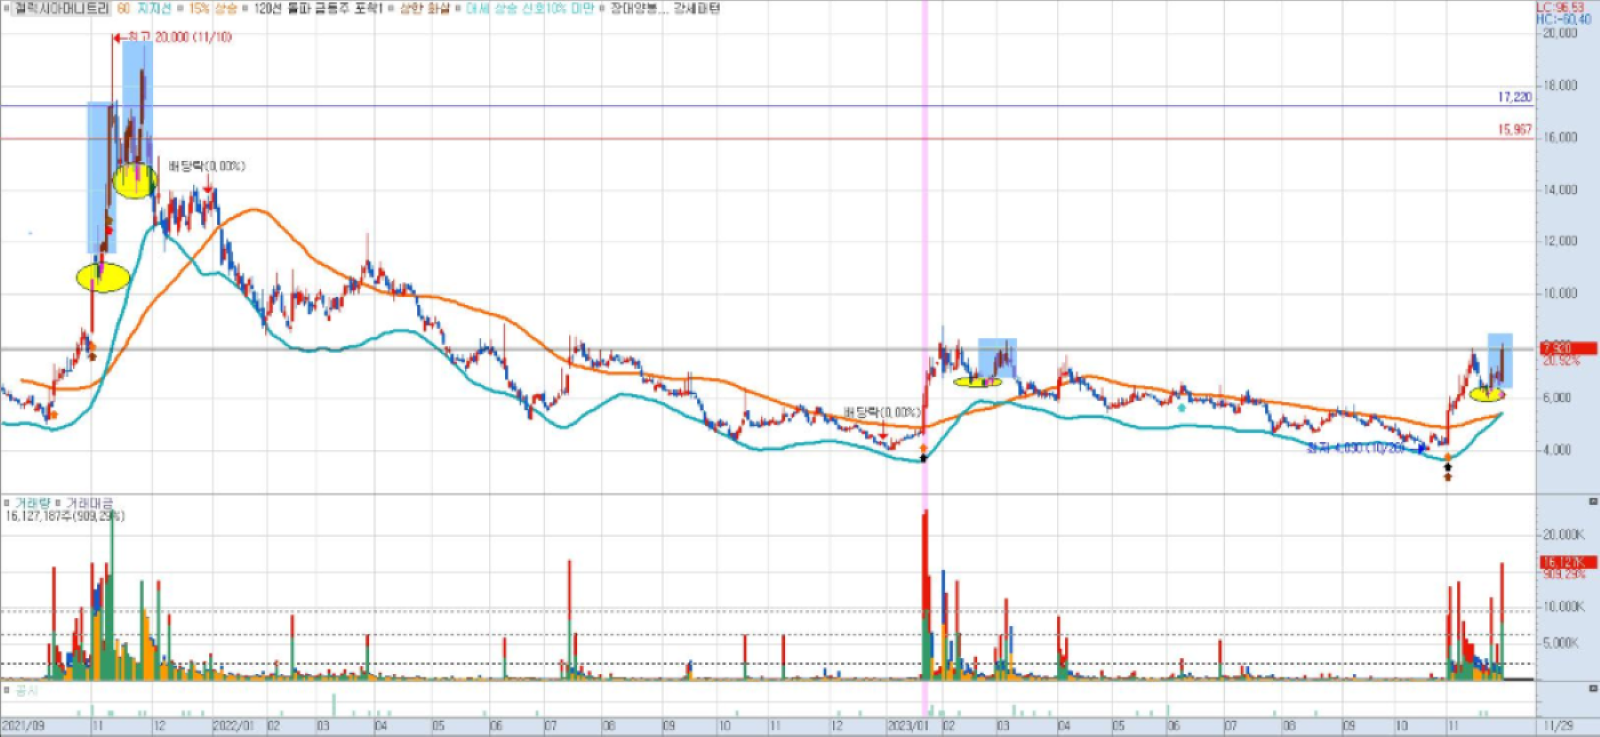Image resolution: width=1600 pixels, height=737 pixels.
Task: Click the 공시 panel's corner icon at its right edge
Action: click(1593, 688)
